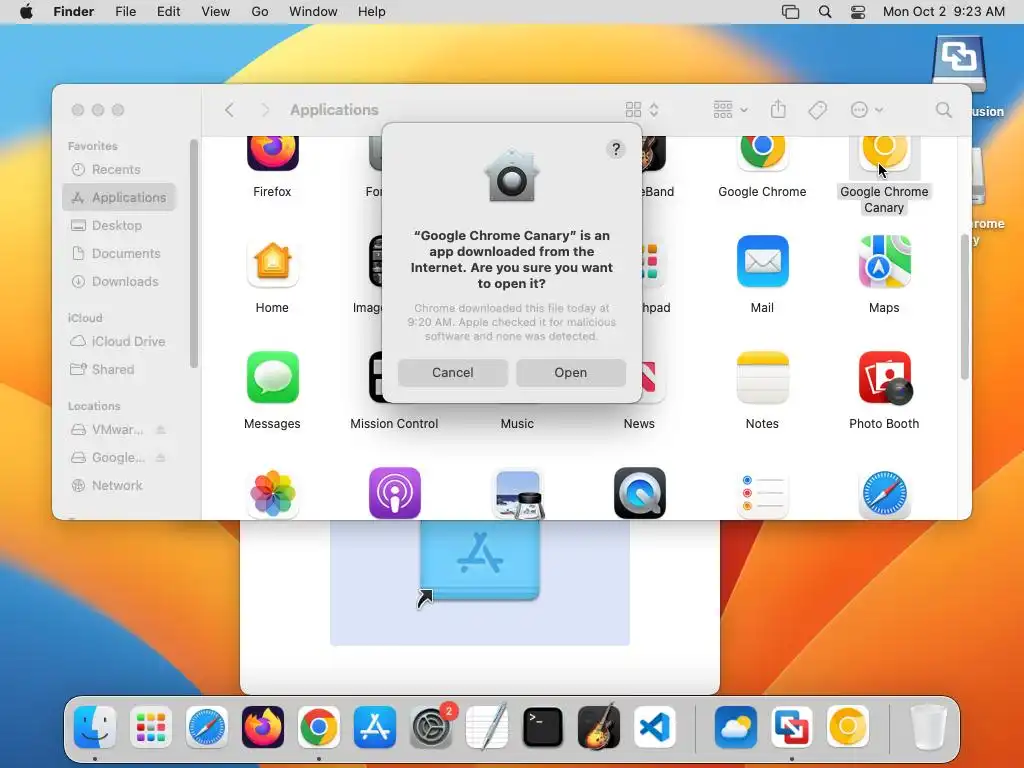Open the Trash in the Dock
The image size is (1024, 768).
pyautogui.click(x=928, y=727)
